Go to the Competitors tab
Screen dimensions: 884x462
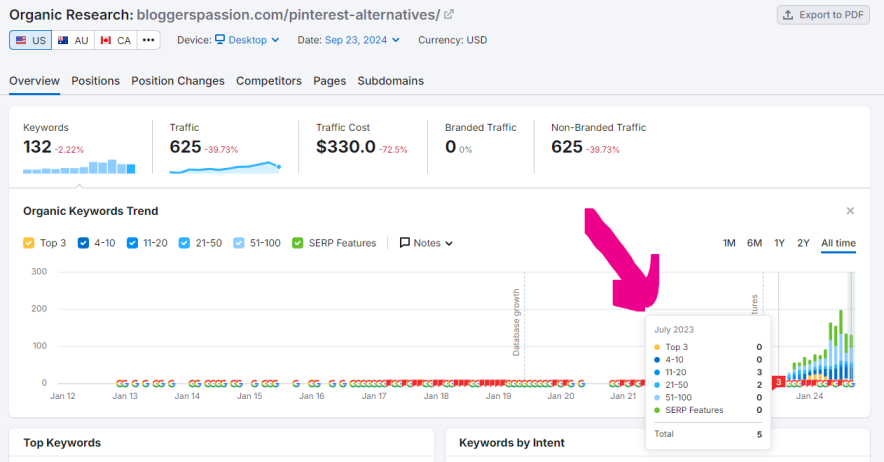(268, 81)
